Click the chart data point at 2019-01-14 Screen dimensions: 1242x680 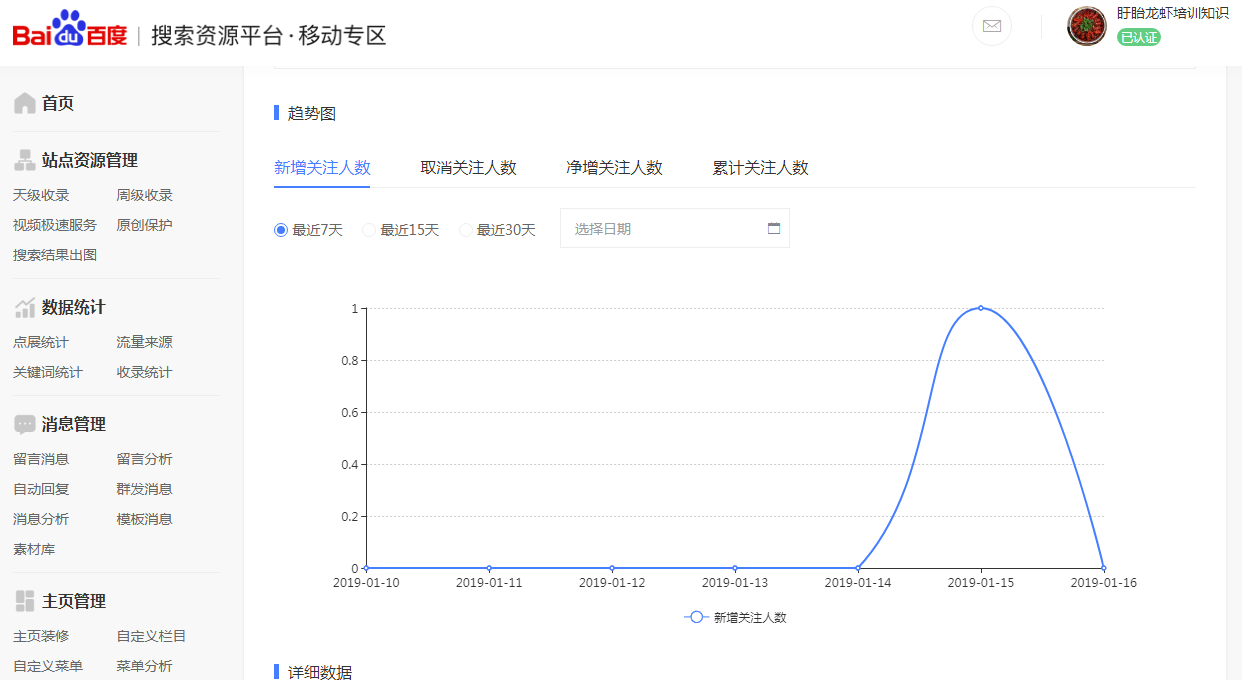coord(858,568)
